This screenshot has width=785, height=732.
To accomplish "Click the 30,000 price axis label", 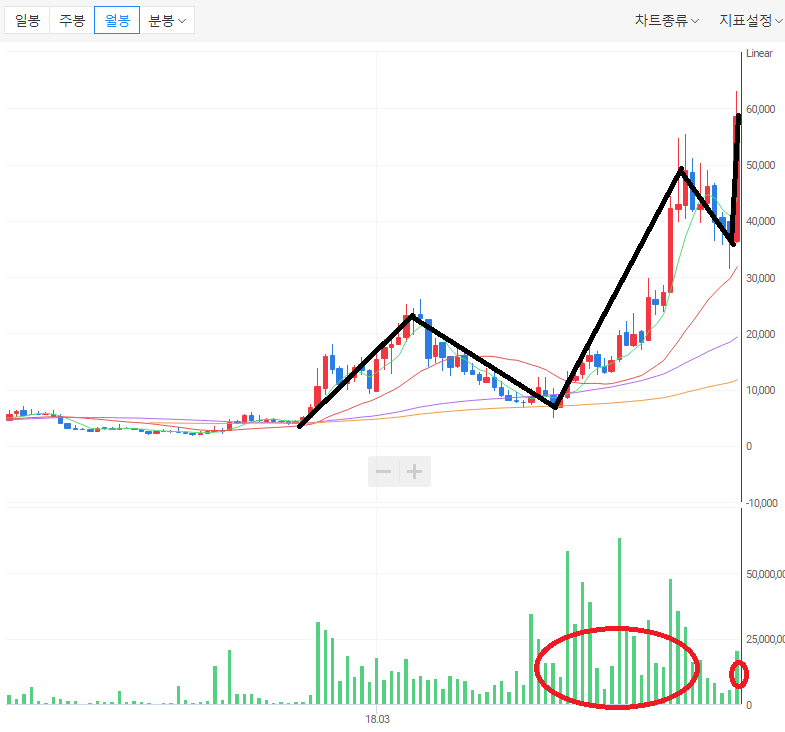I will pos(760,278).
